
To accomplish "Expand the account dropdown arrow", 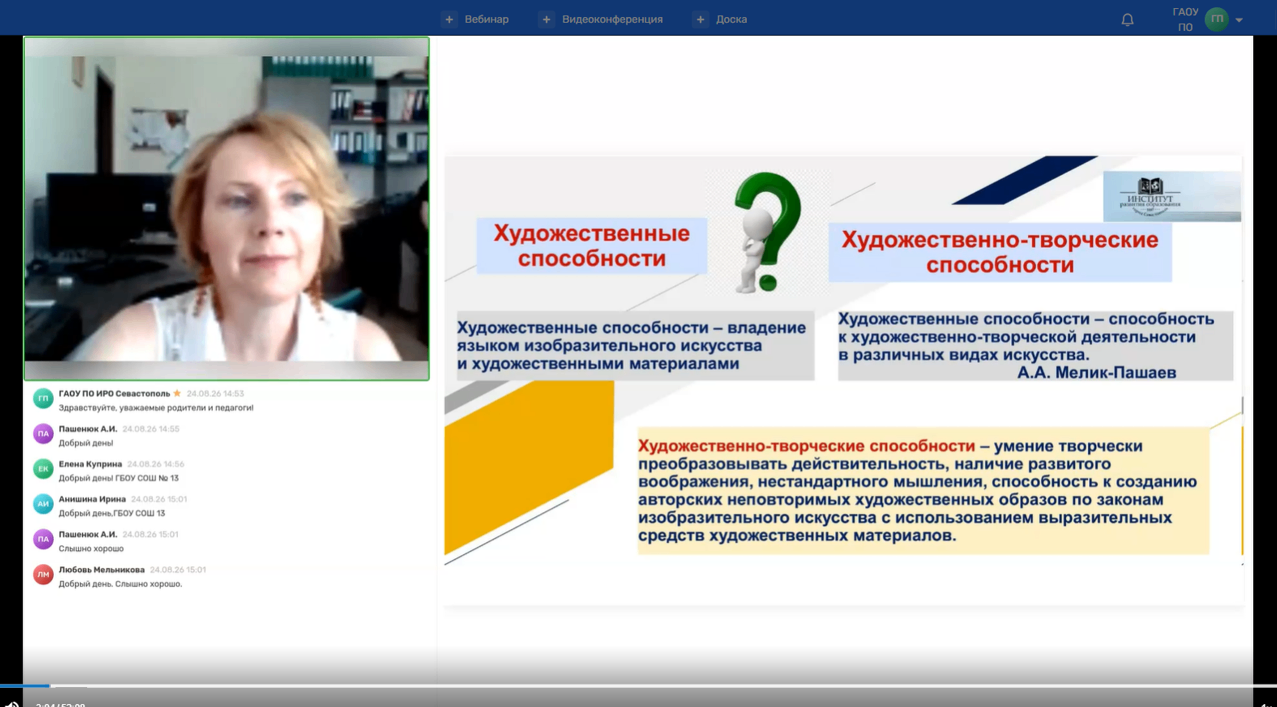I will [1239, 20].
